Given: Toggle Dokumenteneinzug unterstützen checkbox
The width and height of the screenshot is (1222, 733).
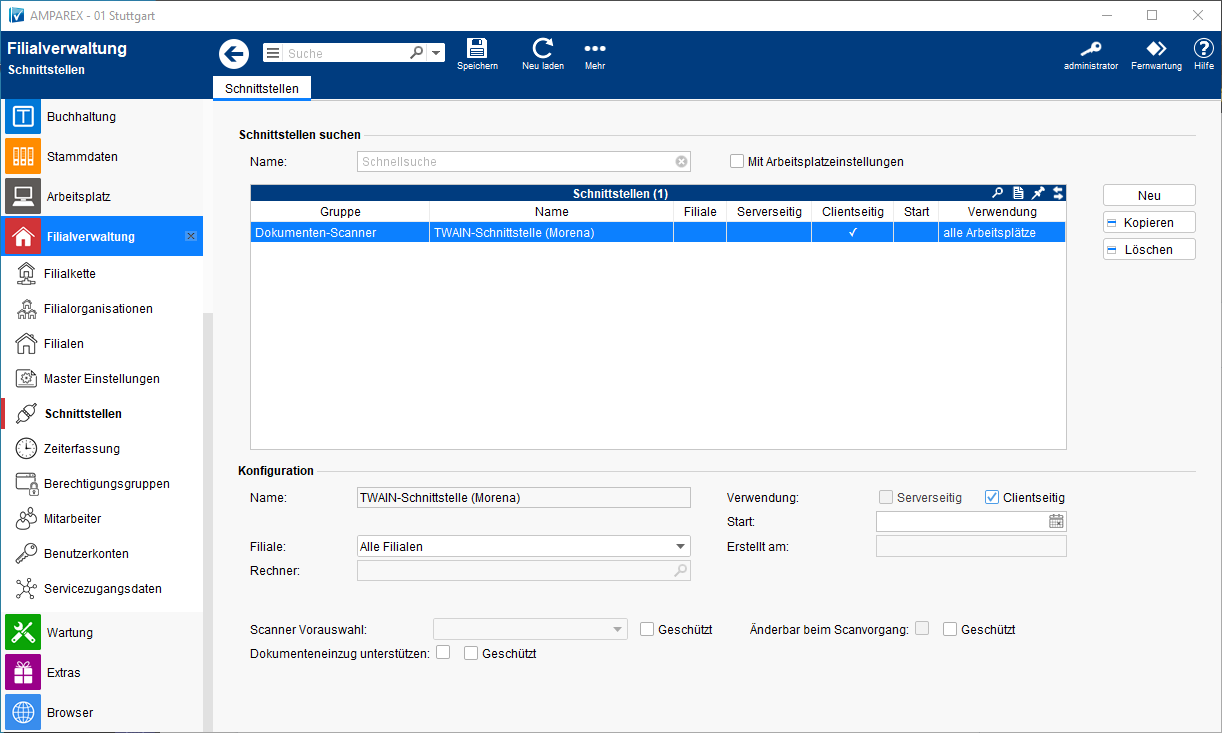Looking at the screenshot, I should coord(443,653).
